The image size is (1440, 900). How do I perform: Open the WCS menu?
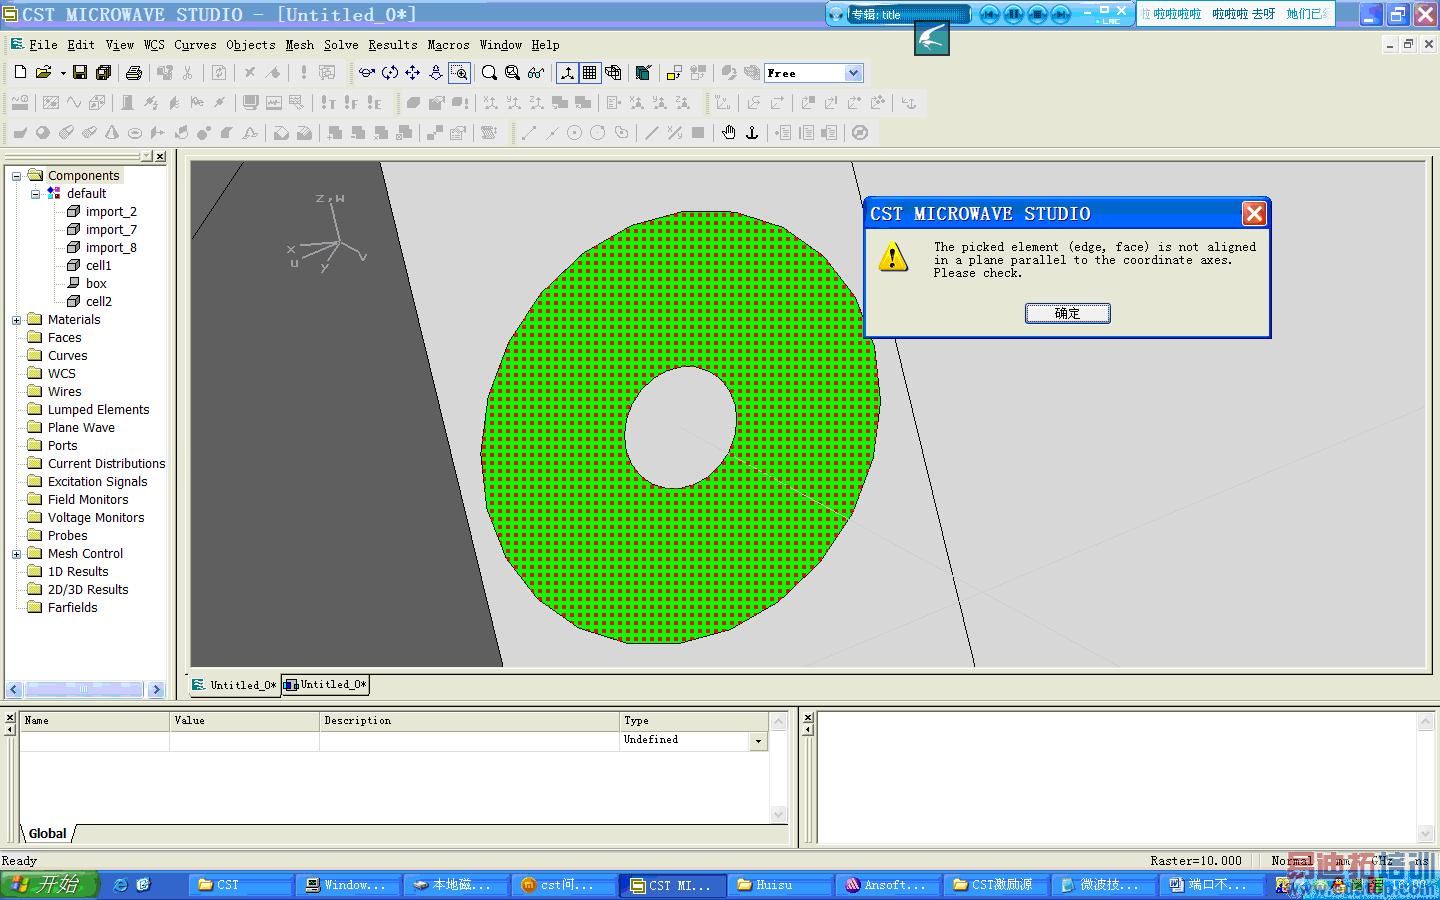[154, 45]
